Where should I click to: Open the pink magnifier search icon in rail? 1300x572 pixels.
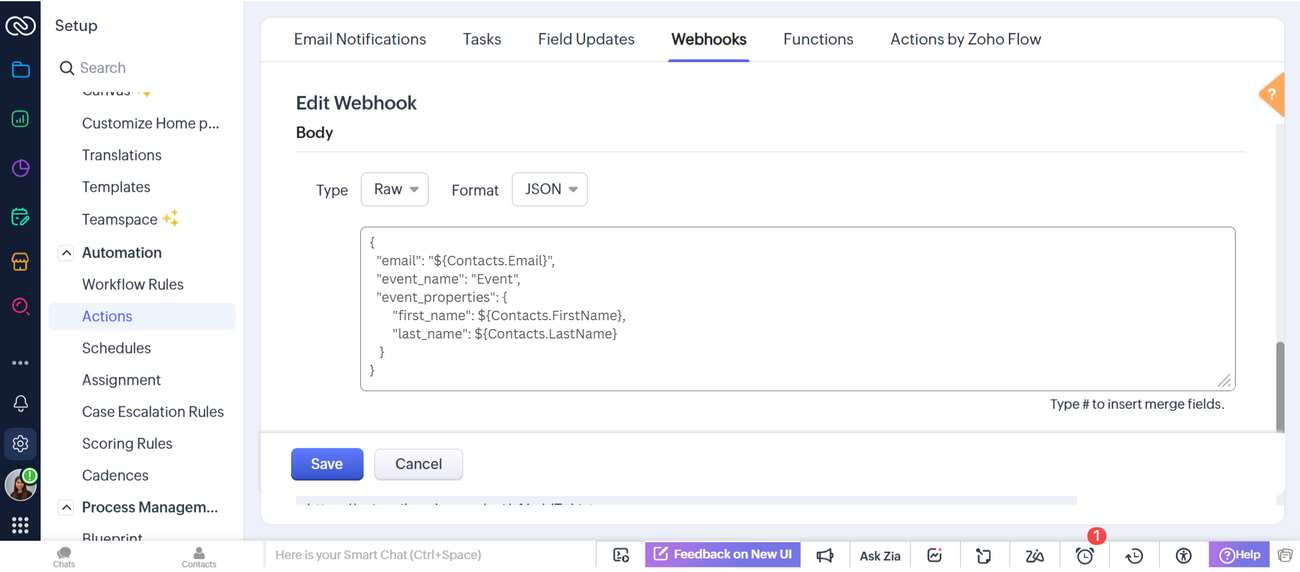click(20, 307)
